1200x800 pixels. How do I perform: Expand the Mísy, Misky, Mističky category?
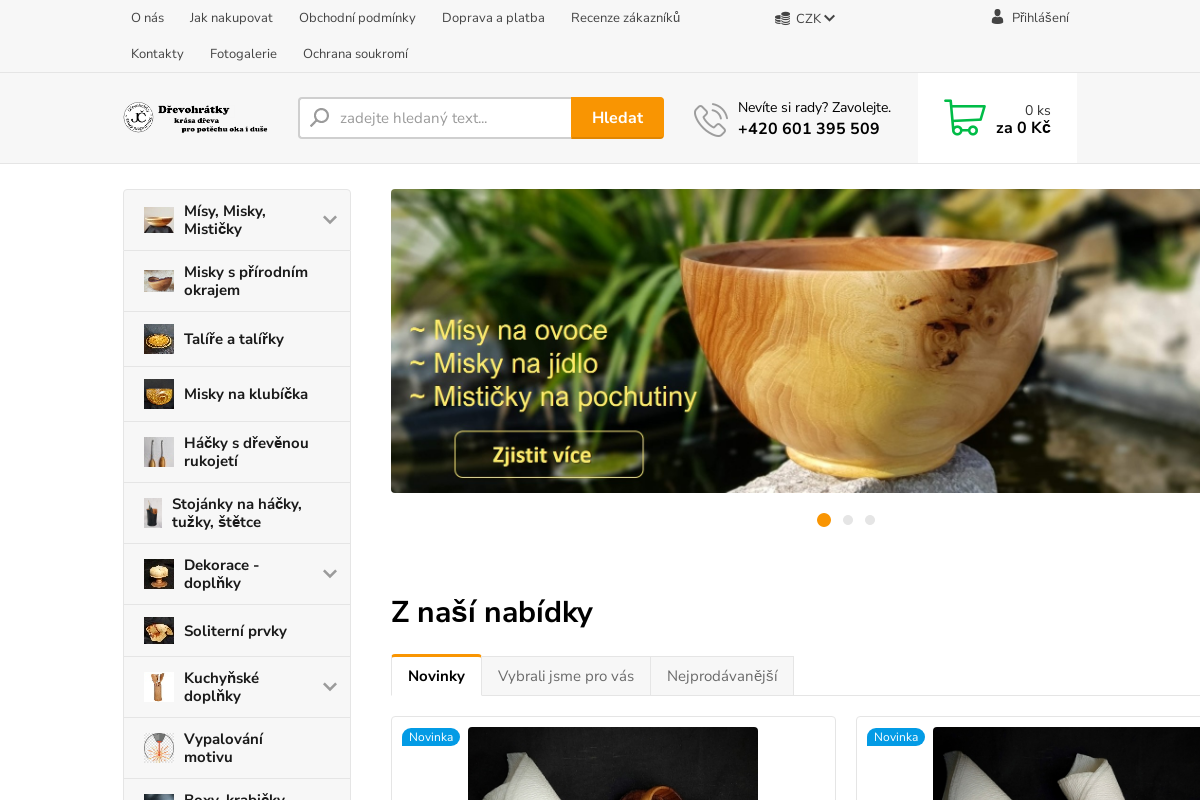click(x=330, y=220)
